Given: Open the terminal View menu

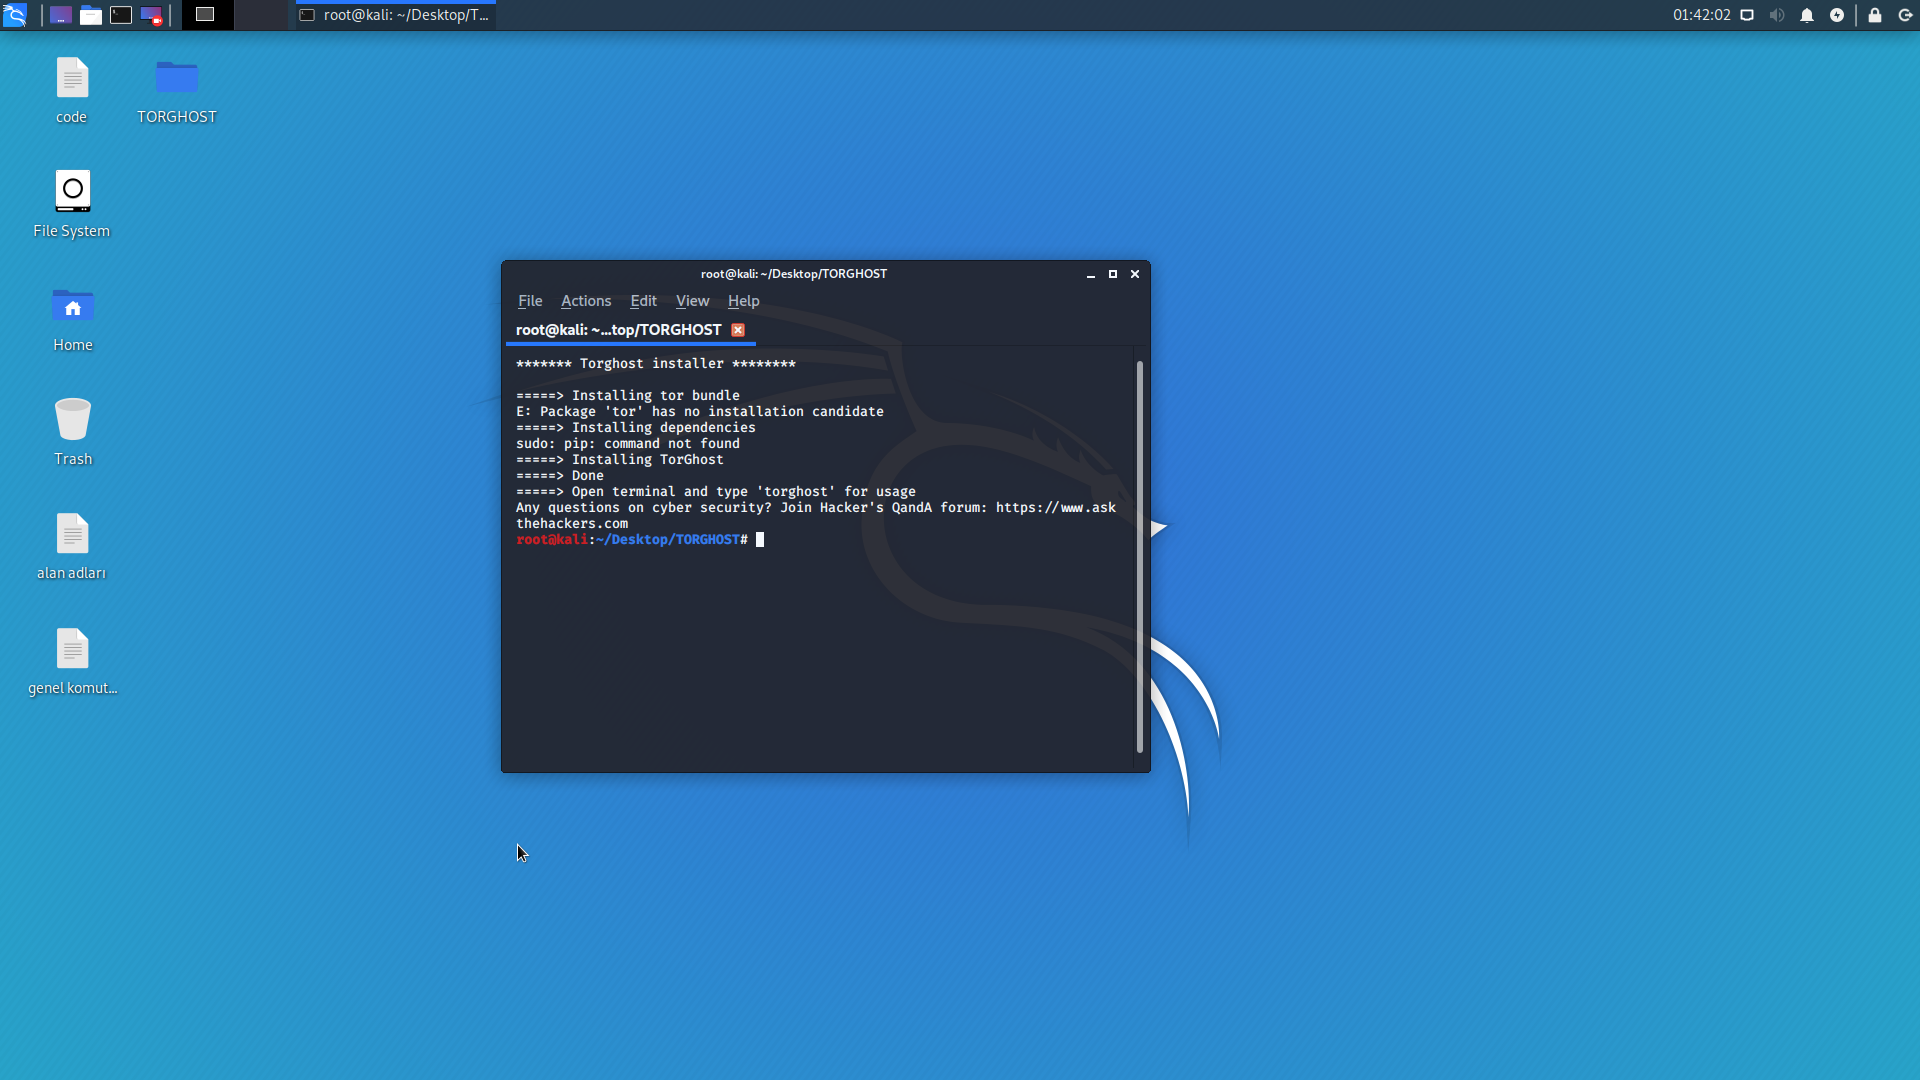Looking at the screenshot, I should tap(692, 301).
